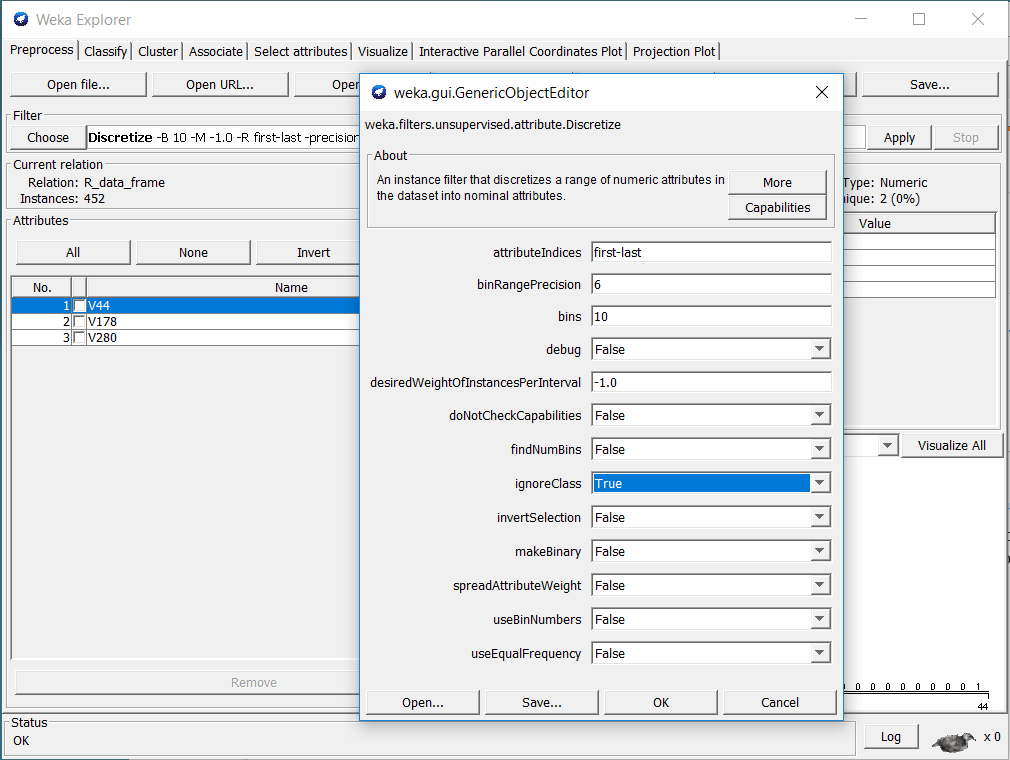Cancel the GenericObjectEditor dialog

(x=780, y=703)
